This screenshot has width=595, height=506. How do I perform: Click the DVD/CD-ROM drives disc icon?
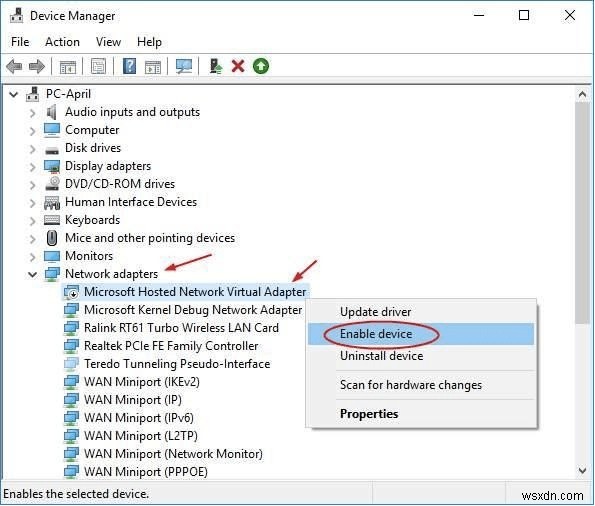[52, 184]
